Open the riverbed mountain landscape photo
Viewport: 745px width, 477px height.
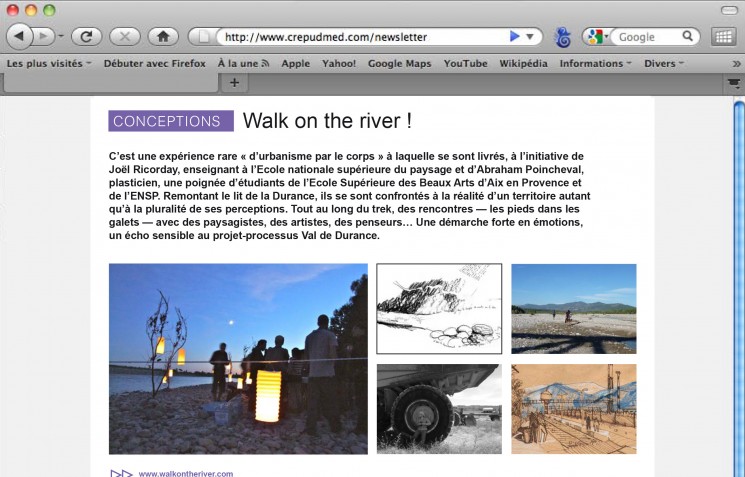point(573,309)
